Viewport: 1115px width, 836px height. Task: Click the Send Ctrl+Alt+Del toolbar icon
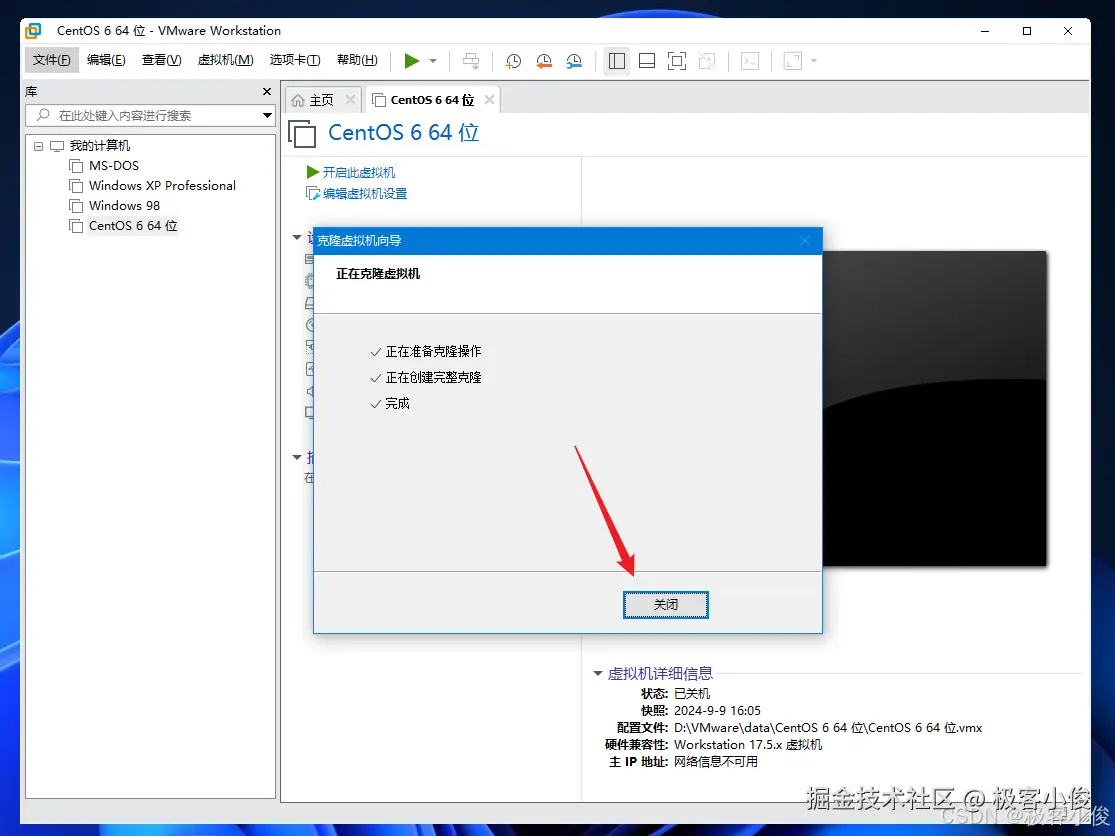coord(471,61)
